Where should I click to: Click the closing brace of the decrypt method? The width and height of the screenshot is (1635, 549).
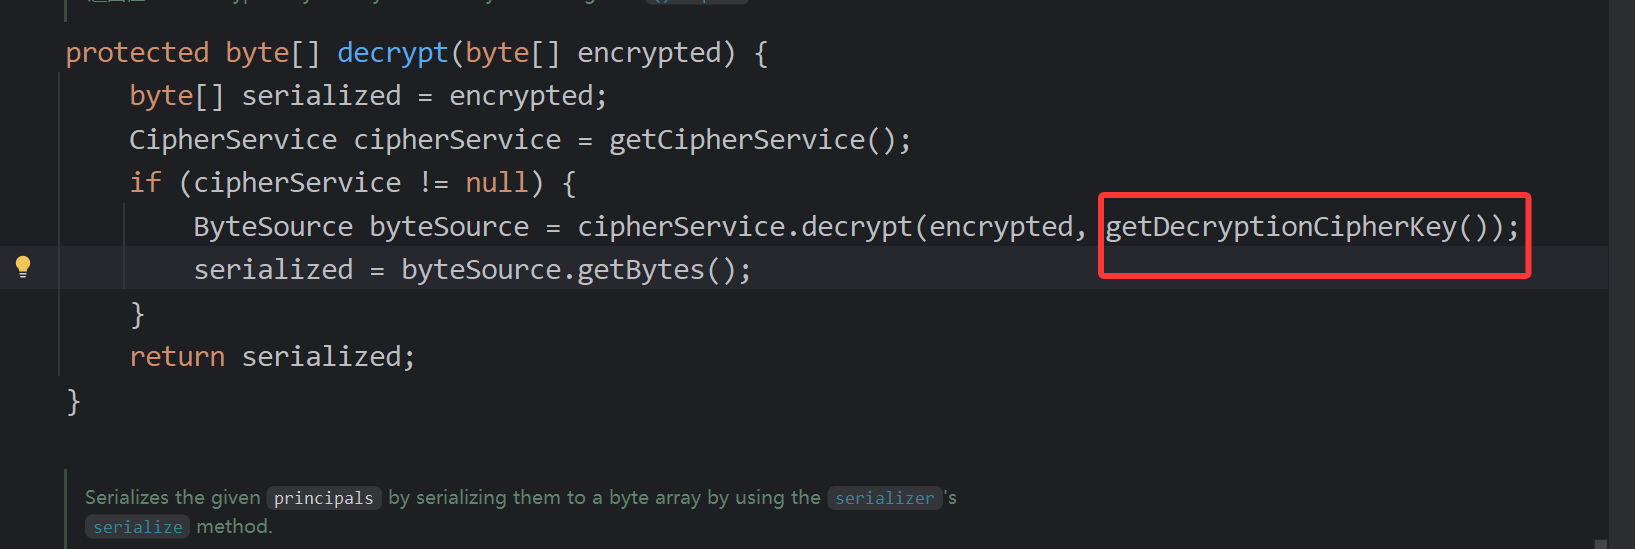click(73, 401)
